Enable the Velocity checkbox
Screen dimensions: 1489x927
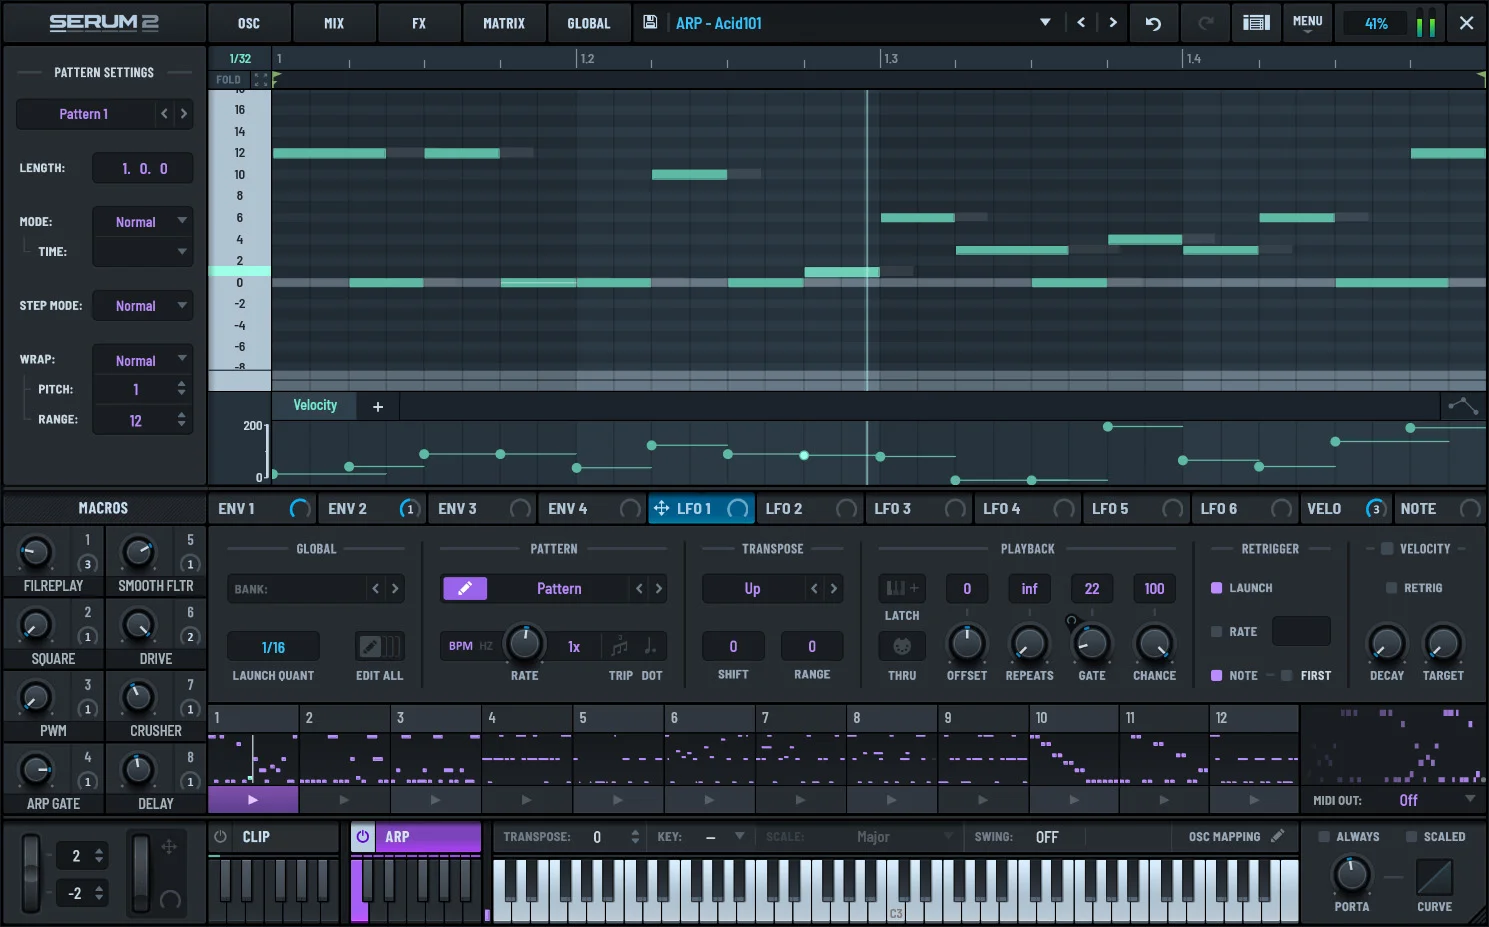click(x=1387, y=548)
